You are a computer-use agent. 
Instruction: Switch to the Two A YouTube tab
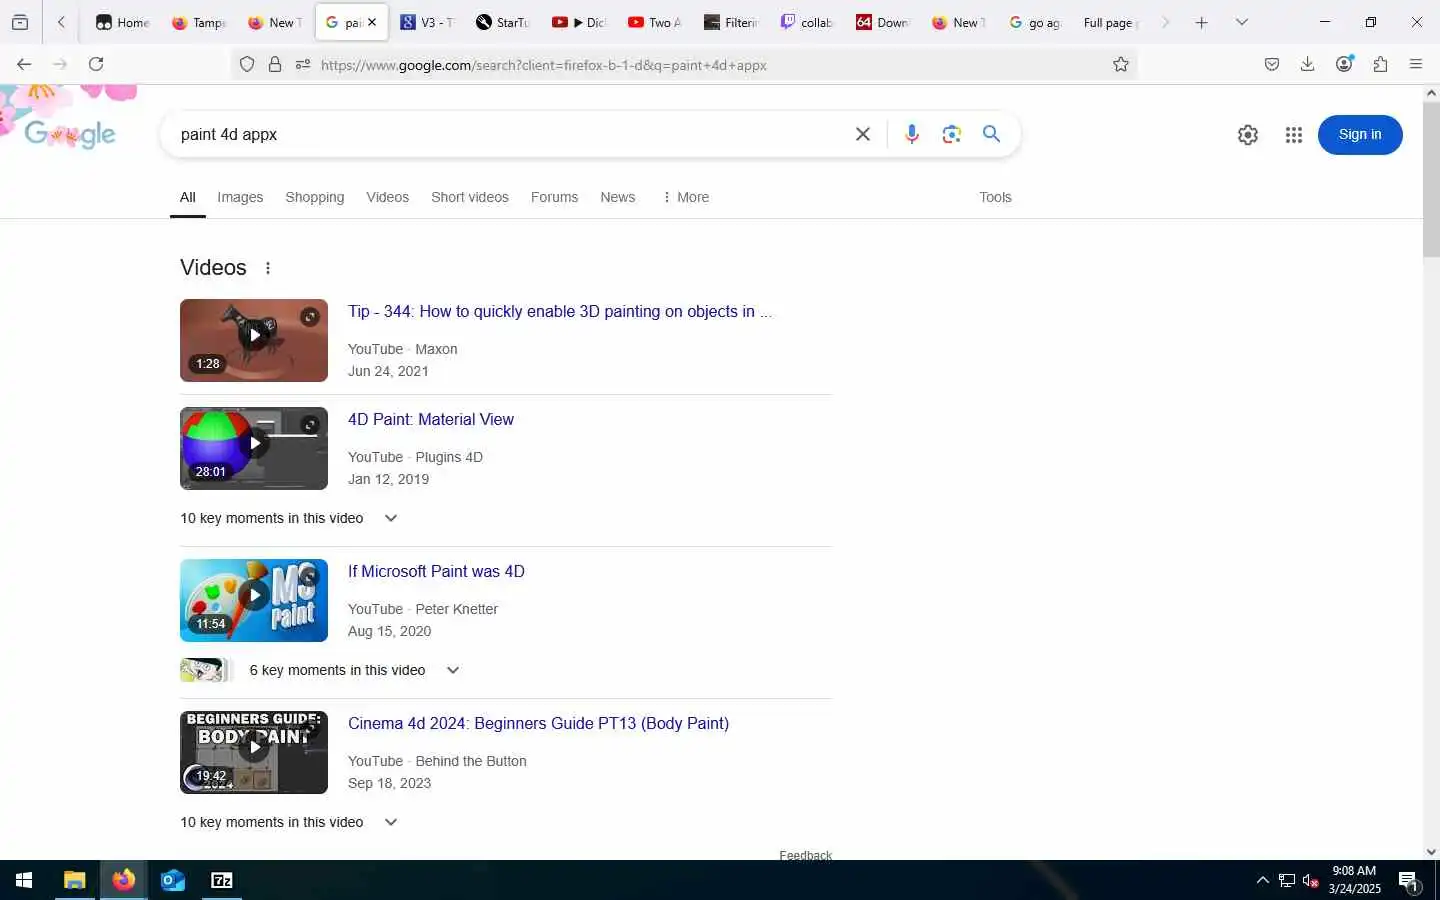click(x=655, y=22)
